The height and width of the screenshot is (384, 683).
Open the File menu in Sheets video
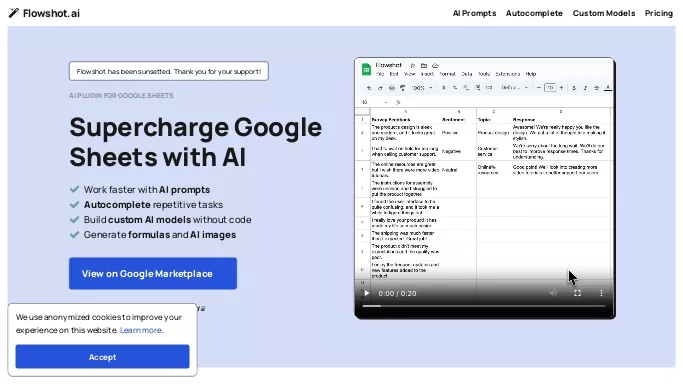coord(380,74)
